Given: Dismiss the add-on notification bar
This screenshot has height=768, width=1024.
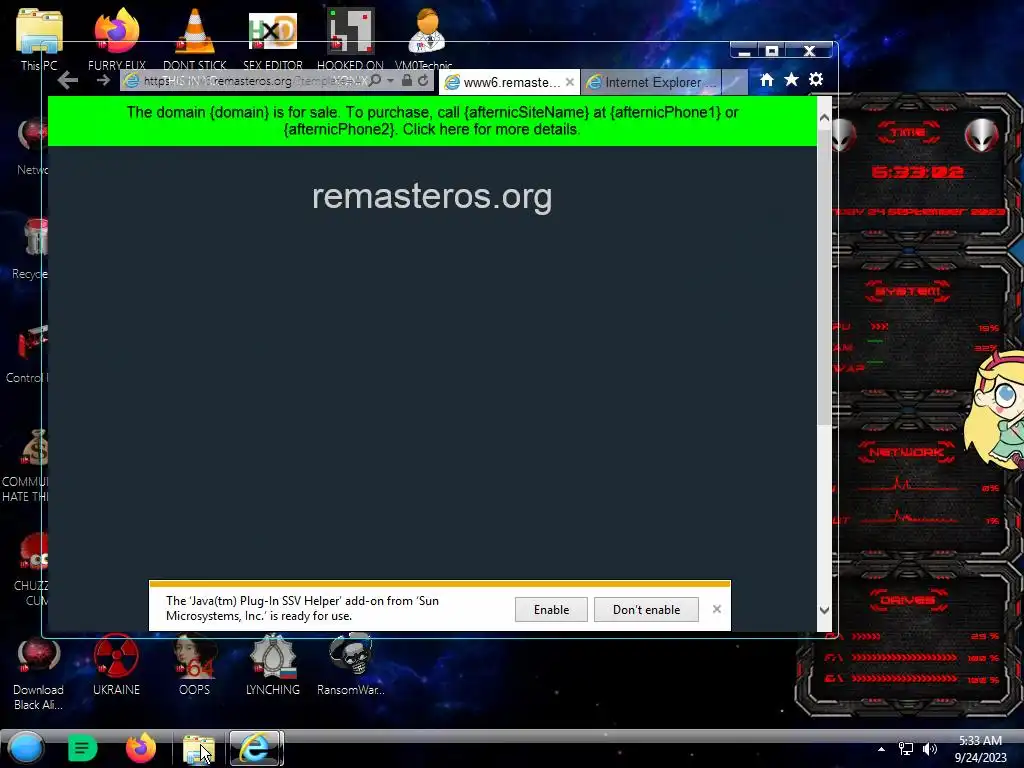Looking at the screenshot, I should pyautogui.click(x=716, y=609).
